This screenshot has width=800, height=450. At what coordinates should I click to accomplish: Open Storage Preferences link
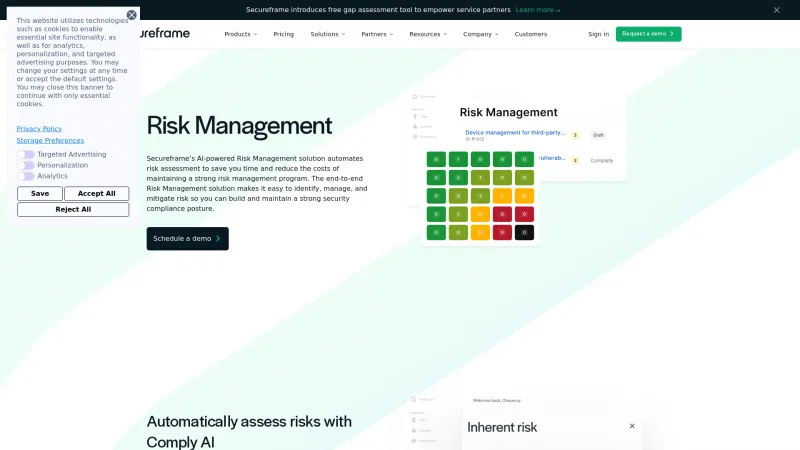(x=50, y=140)
